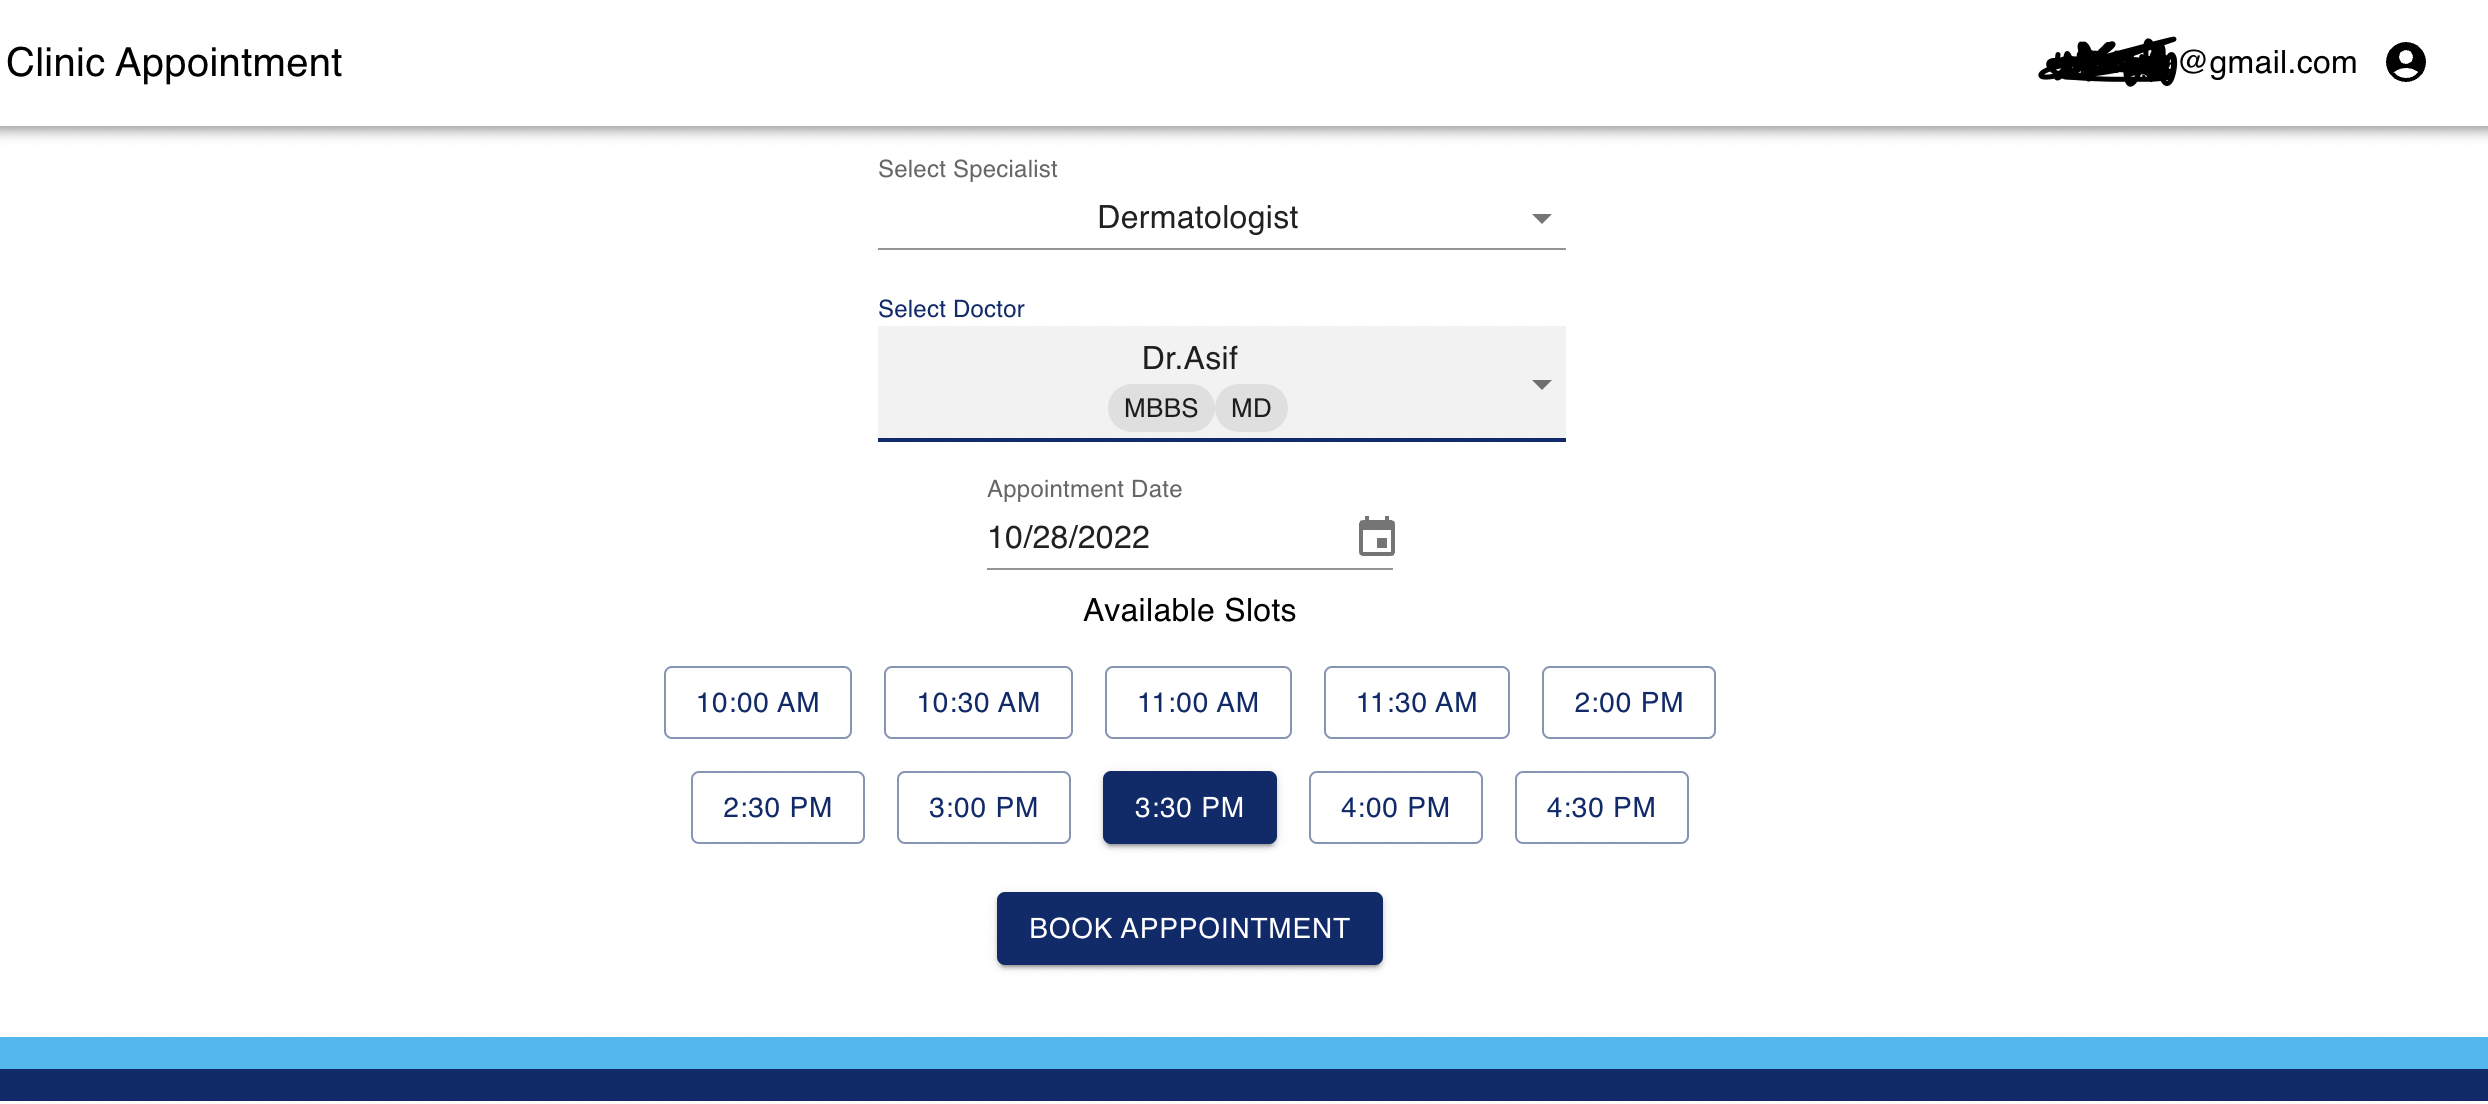Select the 2:00 PM time slot
The height and width of the screenshot is (1104, 2488).
click(x=1628, y=703)
